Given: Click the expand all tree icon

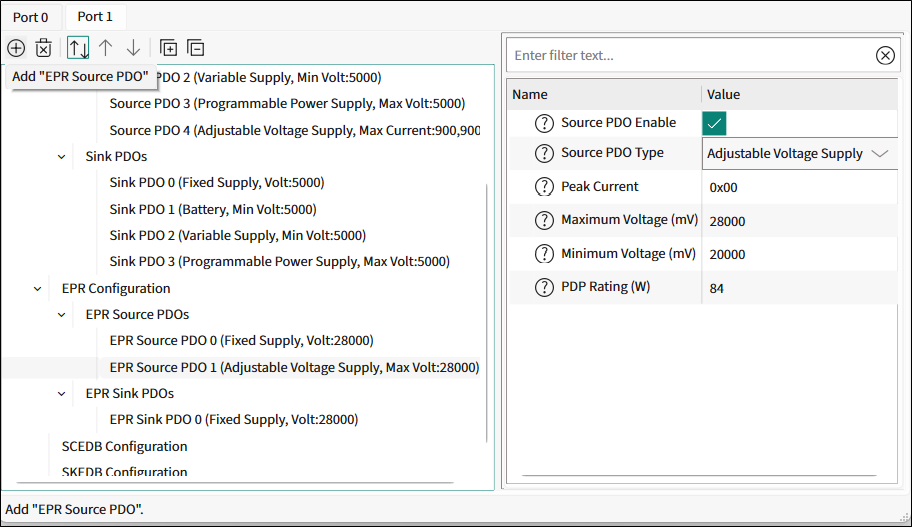Looking at the screenshot, I should [x=168, y=48].
